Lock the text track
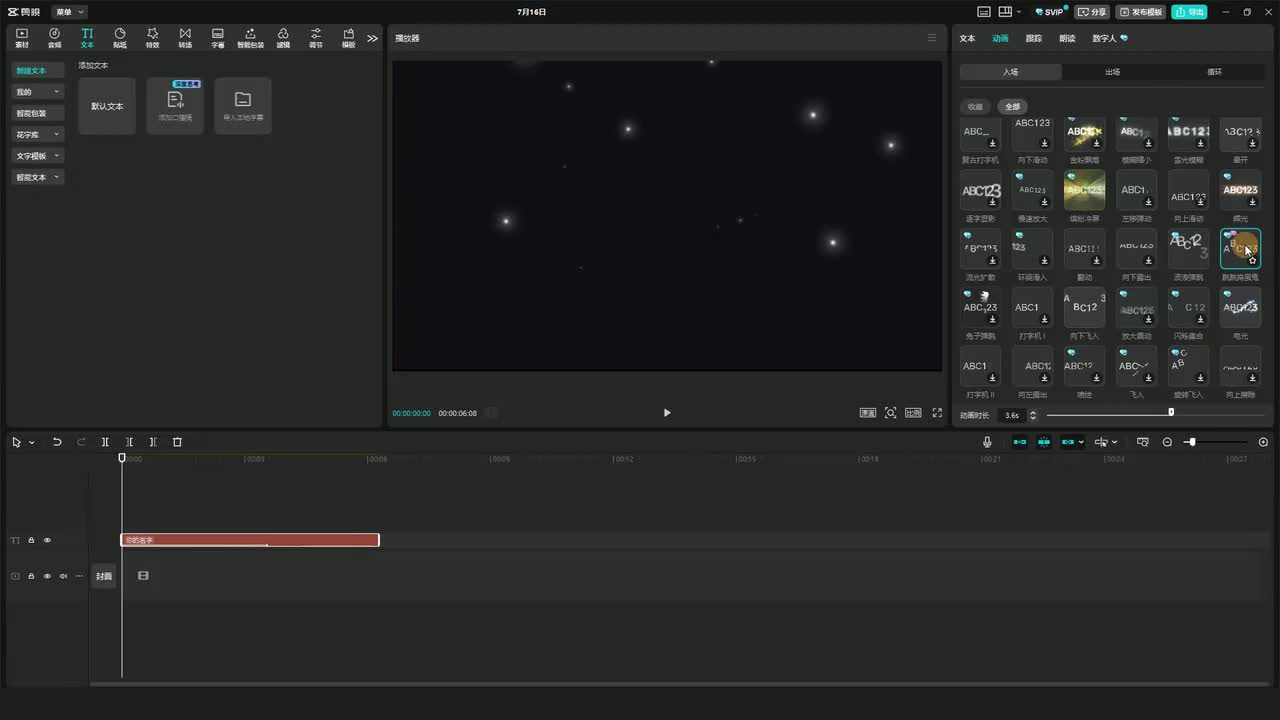Viewport: 1280px width, 720px height. point(31,540)
